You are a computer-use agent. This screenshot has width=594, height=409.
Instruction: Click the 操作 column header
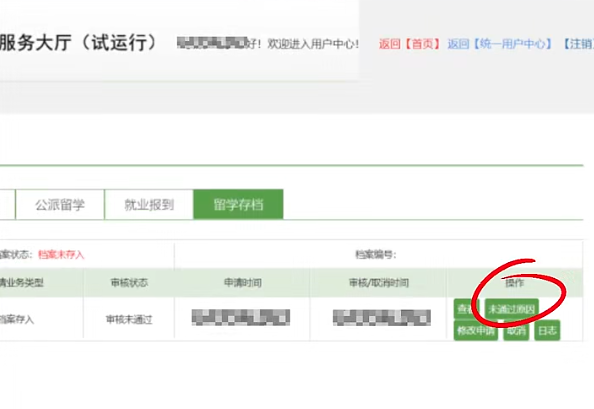point(514,283)
